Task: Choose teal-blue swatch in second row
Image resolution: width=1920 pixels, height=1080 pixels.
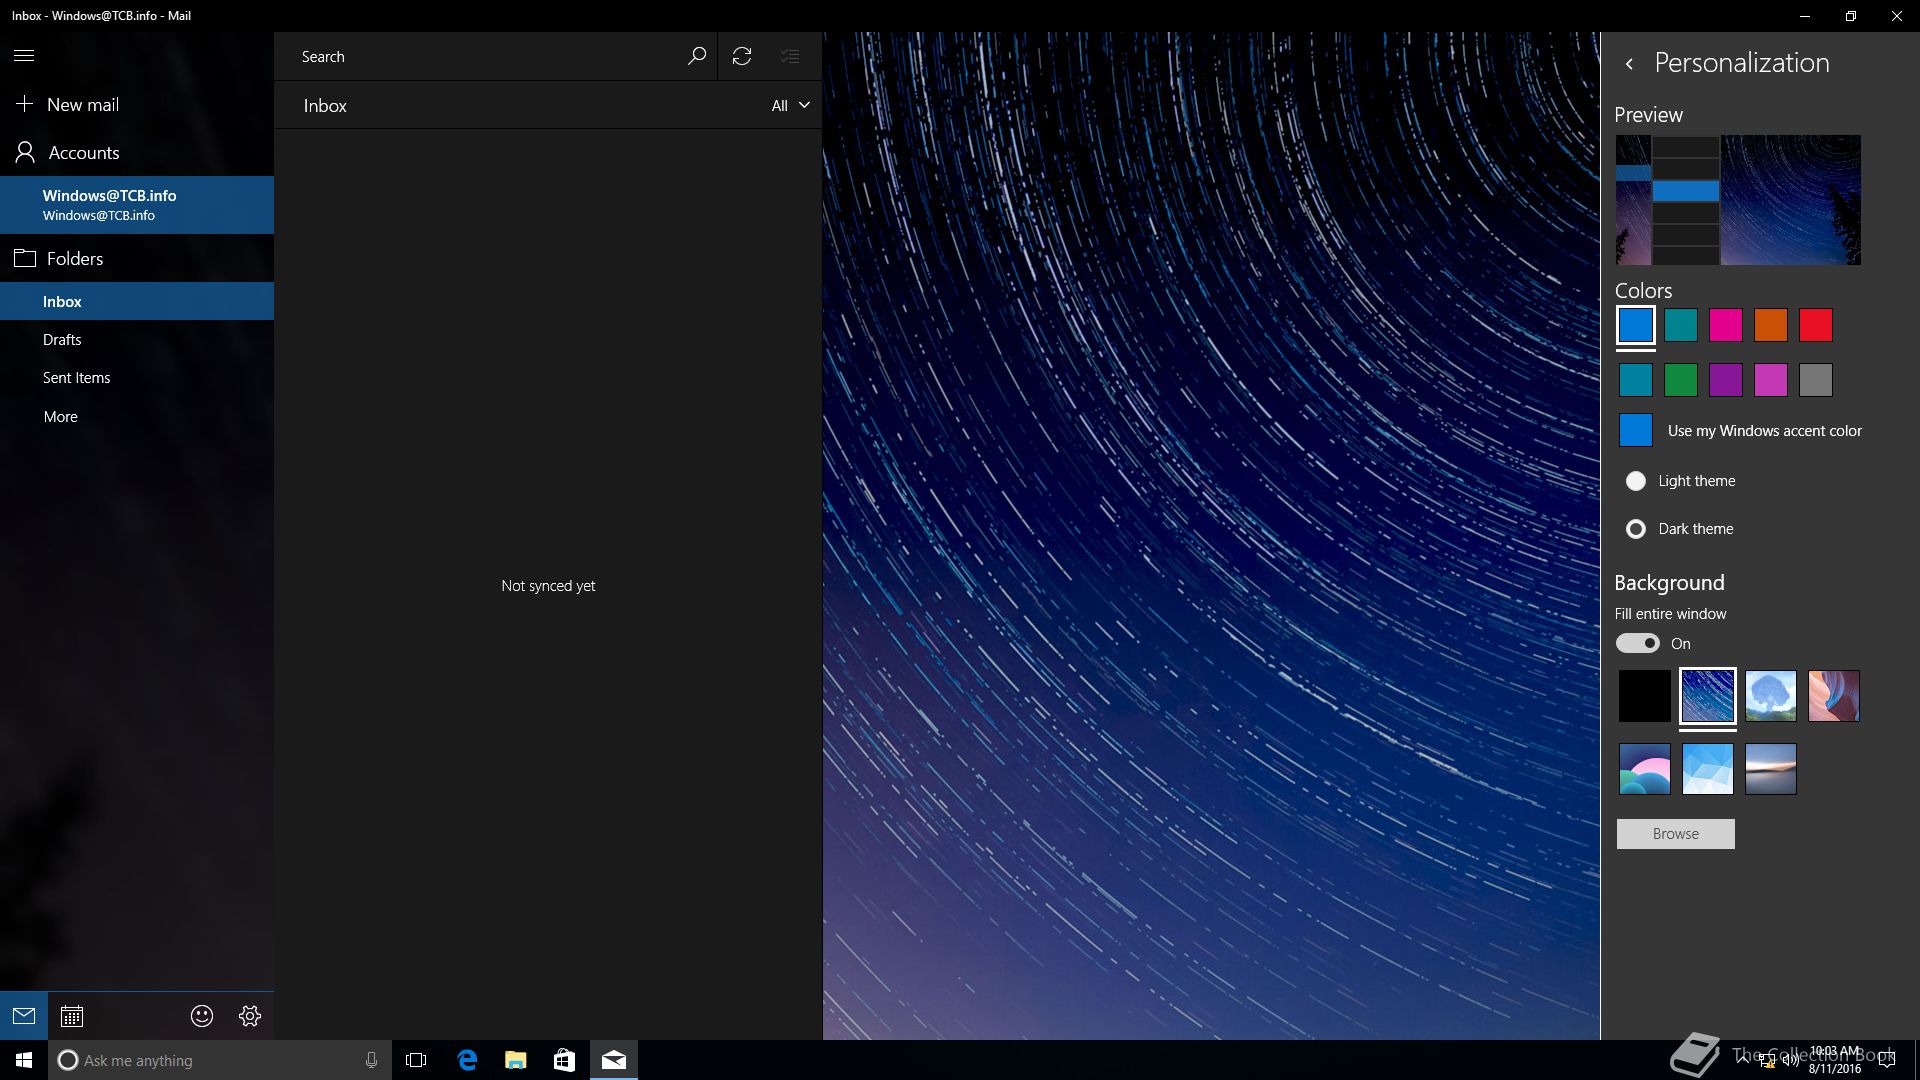Action: coord(1636,380)
